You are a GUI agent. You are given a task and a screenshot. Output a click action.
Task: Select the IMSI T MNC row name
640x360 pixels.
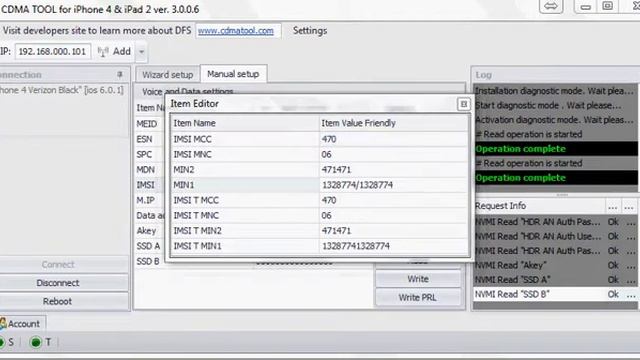[x=196, y=216]
